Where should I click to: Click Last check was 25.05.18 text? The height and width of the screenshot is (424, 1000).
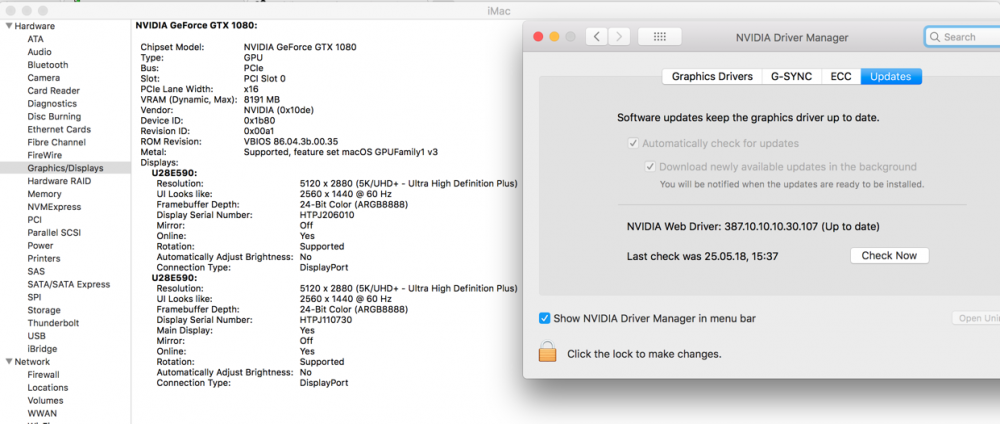pyautogui.click(x=702, y=256)
